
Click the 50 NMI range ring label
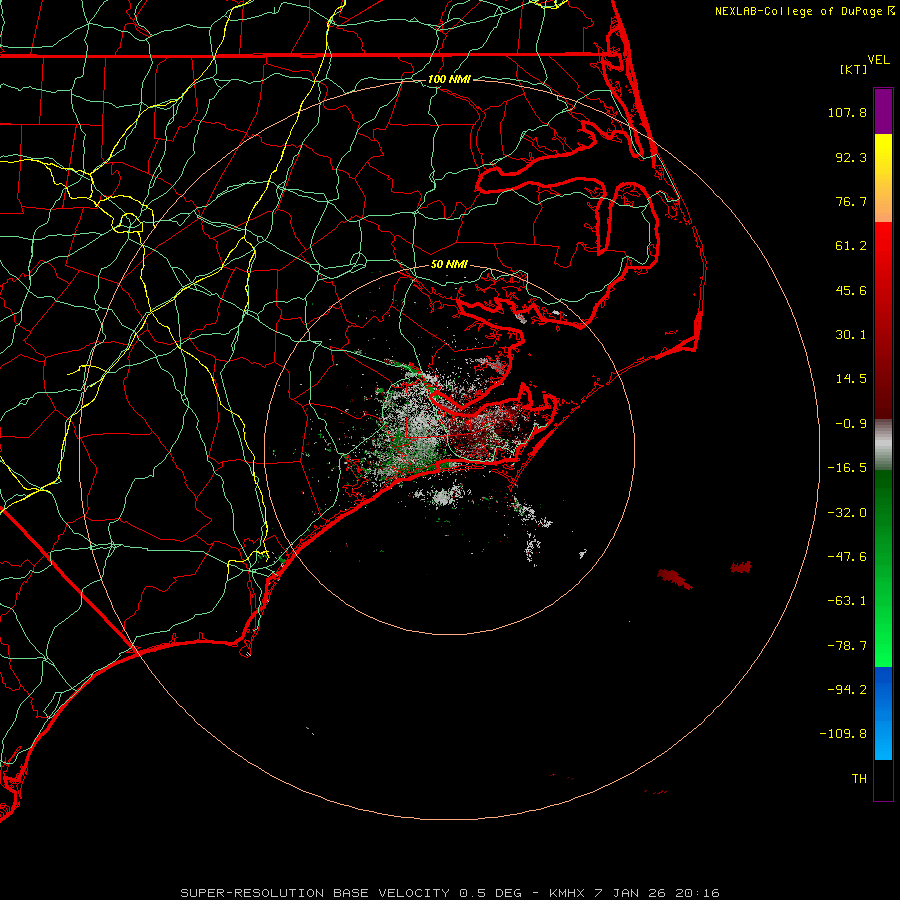(449, 264)
